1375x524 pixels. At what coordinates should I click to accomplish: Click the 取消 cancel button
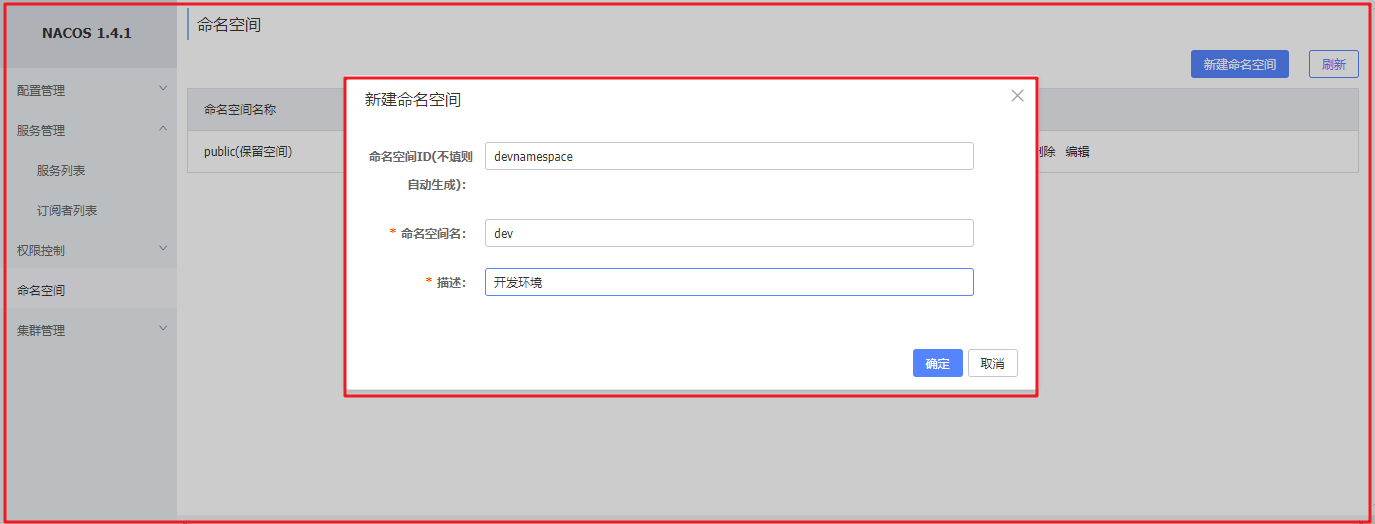[x=993, y=363]
